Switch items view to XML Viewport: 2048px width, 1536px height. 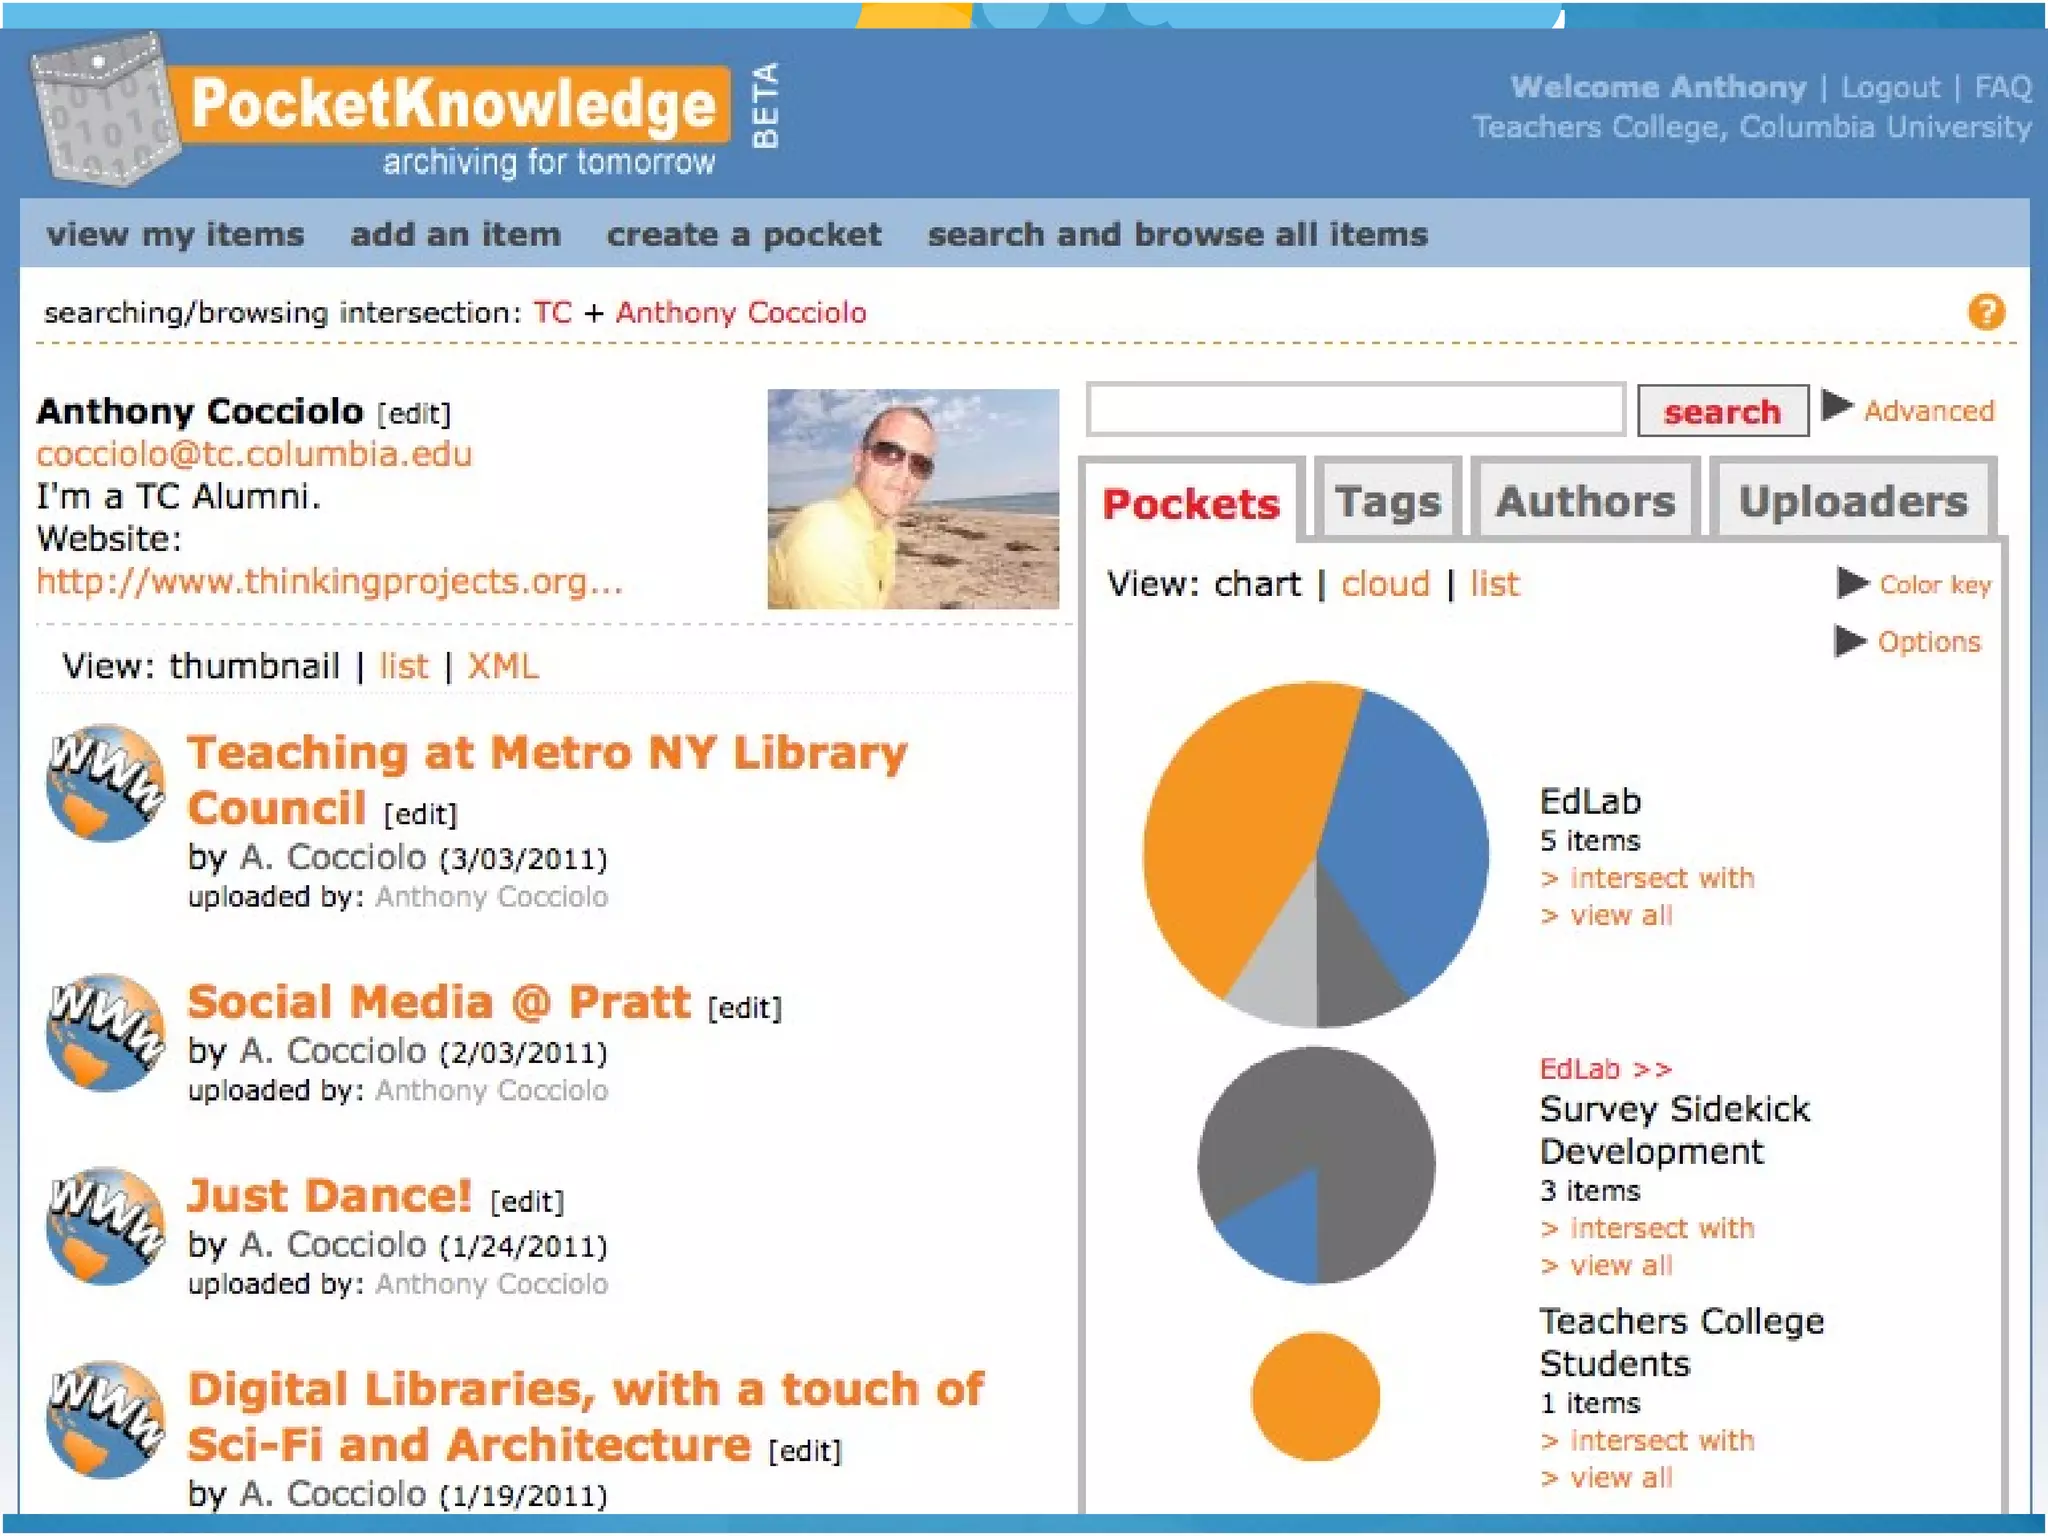click(502, 666)
